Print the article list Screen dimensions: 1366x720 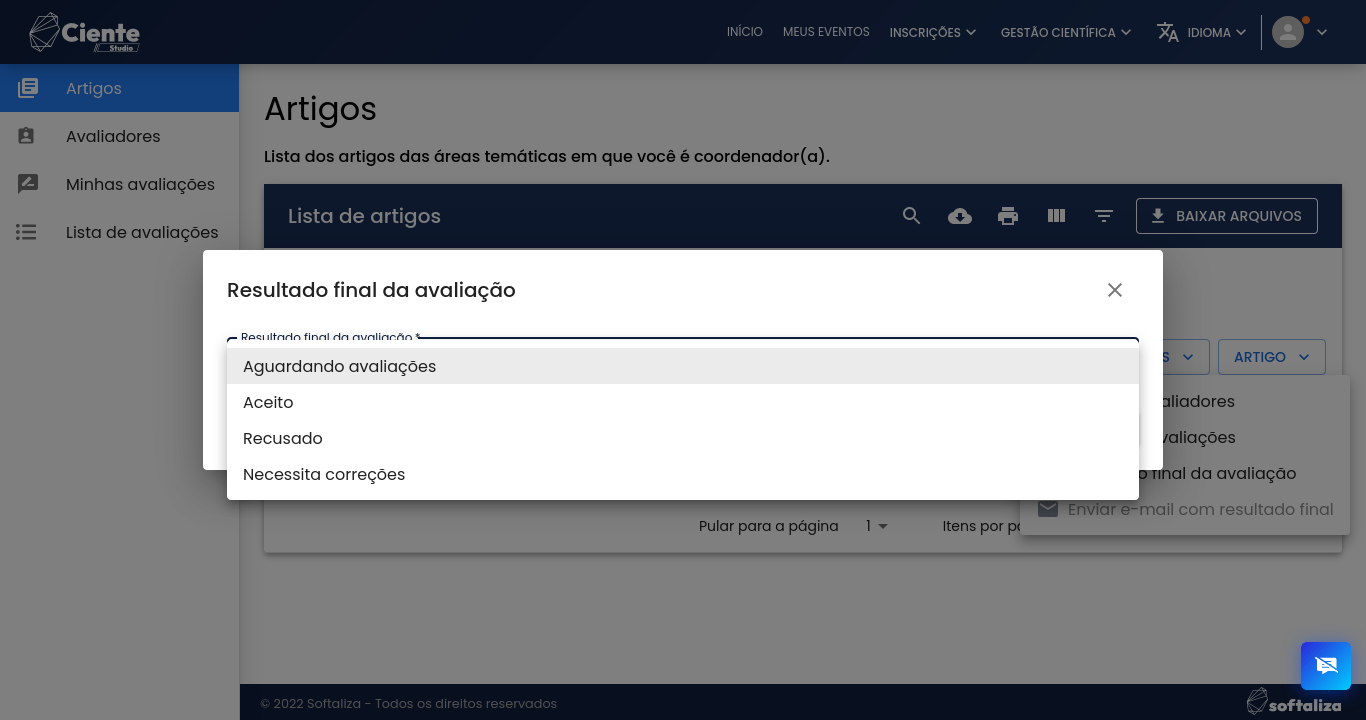click(1008, 216)
